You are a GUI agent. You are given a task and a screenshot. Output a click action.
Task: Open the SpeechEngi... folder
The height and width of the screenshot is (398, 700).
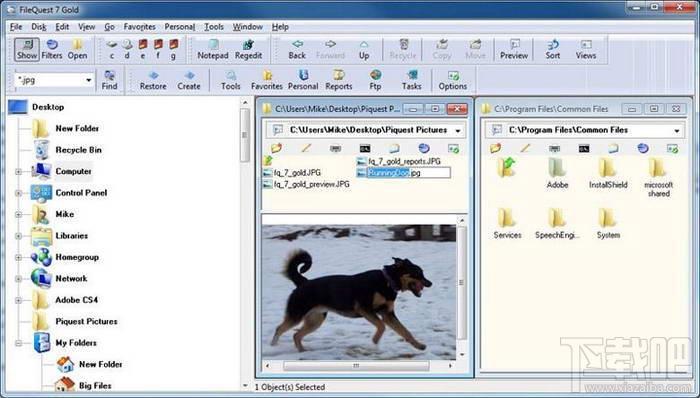[557, 224]
